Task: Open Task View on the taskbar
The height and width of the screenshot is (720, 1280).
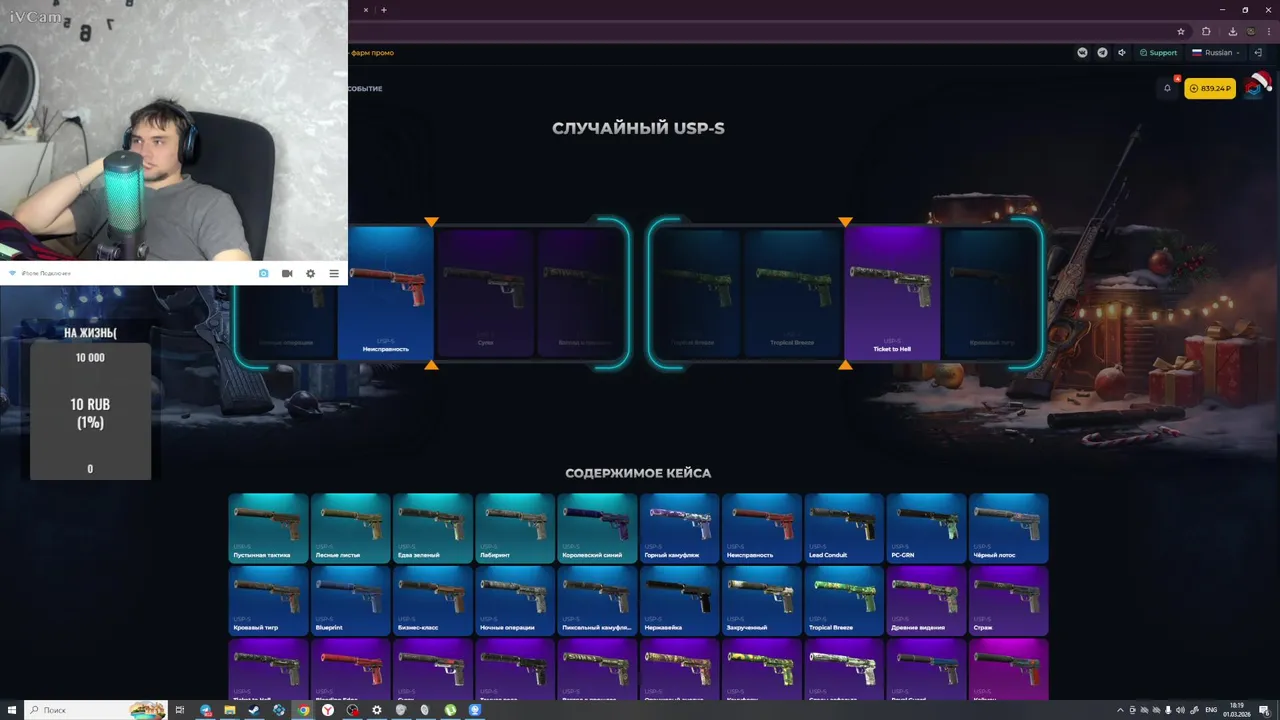Action: pos(181,710)
